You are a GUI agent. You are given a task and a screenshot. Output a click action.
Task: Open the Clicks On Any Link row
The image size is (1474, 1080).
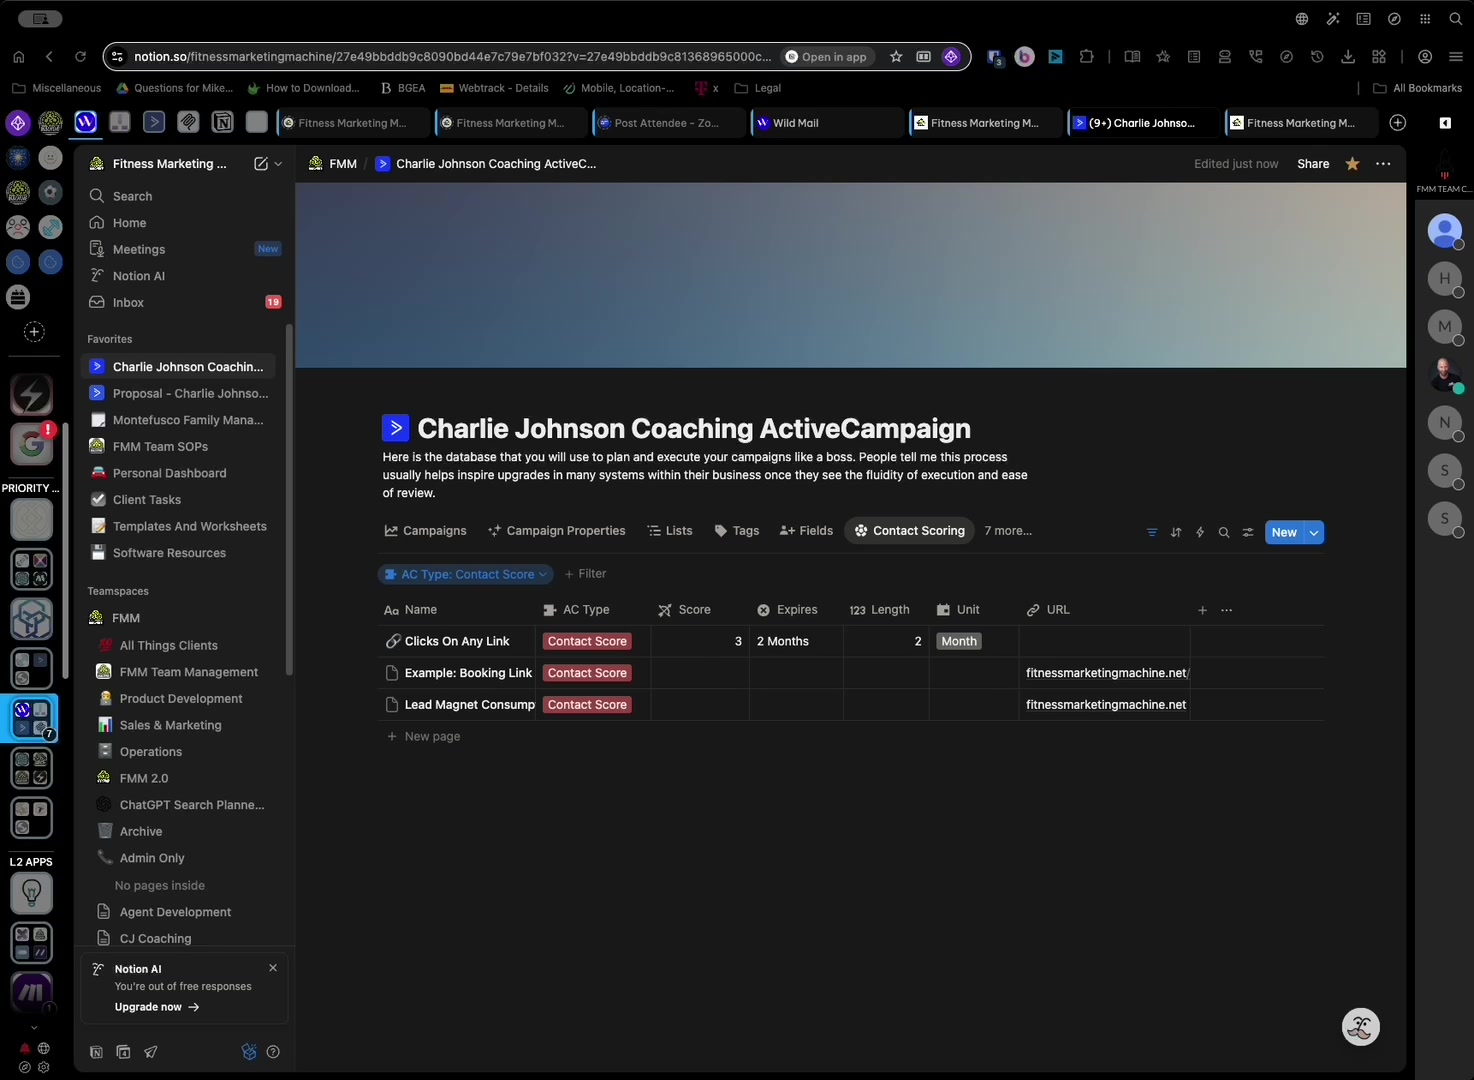tap(457, 642)
